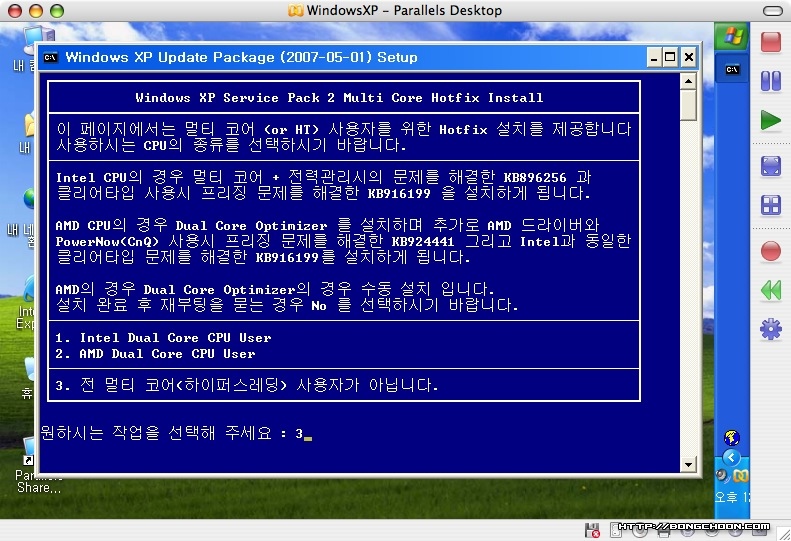791x541 pixels.
Task: Click the green Play triangle in Parallels toolbar
Action: 770,120
